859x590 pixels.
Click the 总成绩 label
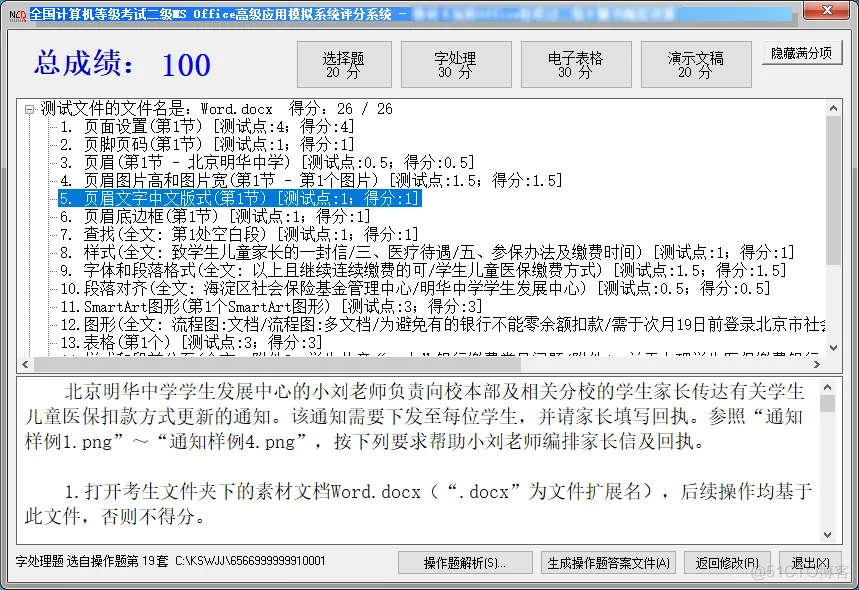83,63
